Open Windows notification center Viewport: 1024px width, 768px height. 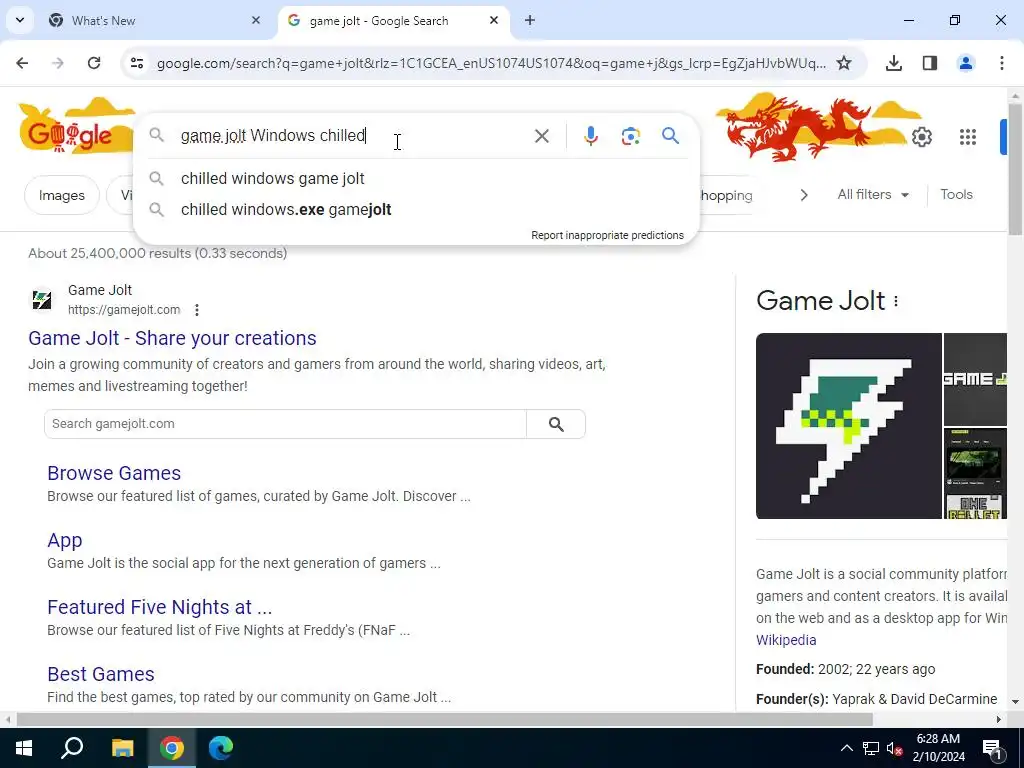pos(992,748)
